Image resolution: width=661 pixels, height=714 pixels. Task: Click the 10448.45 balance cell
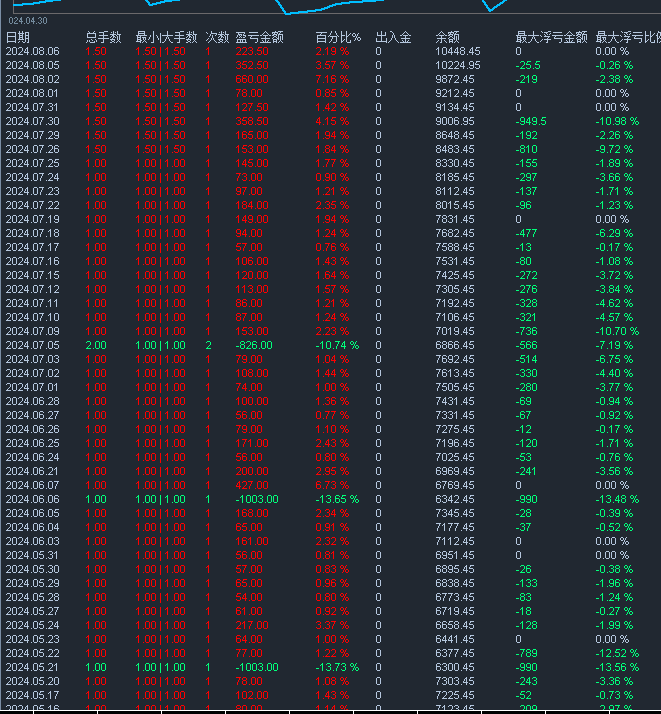click(458, 51)
